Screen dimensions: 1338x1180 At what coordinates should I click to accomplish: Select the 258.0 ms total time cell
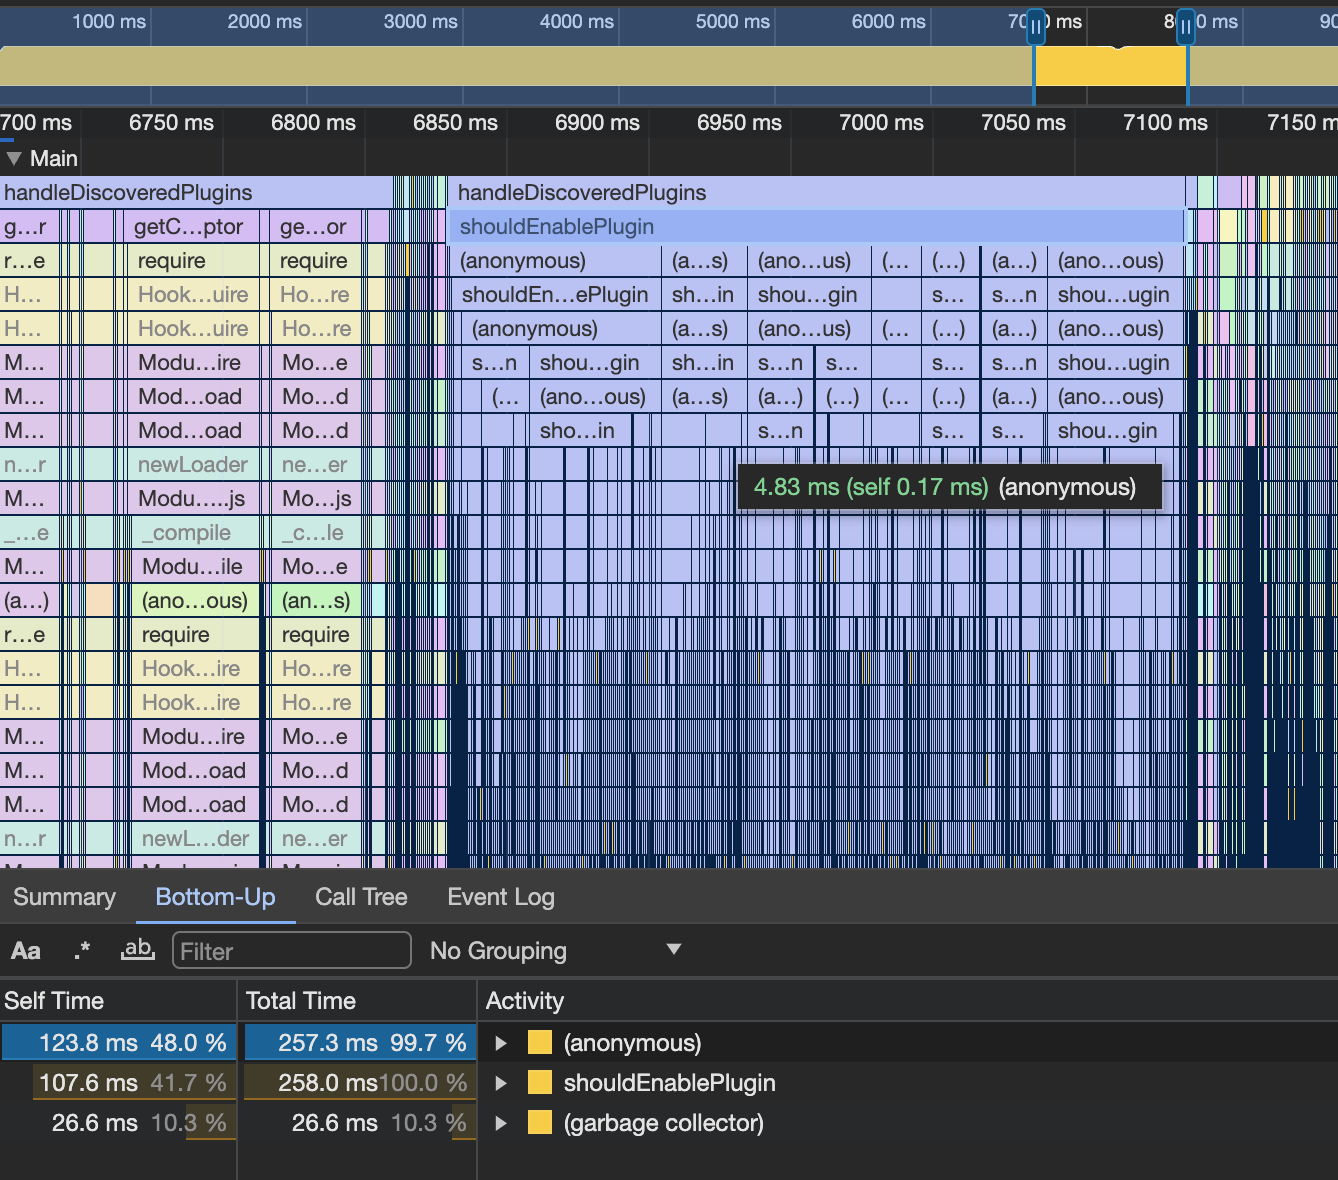[x=359, y=1083]
